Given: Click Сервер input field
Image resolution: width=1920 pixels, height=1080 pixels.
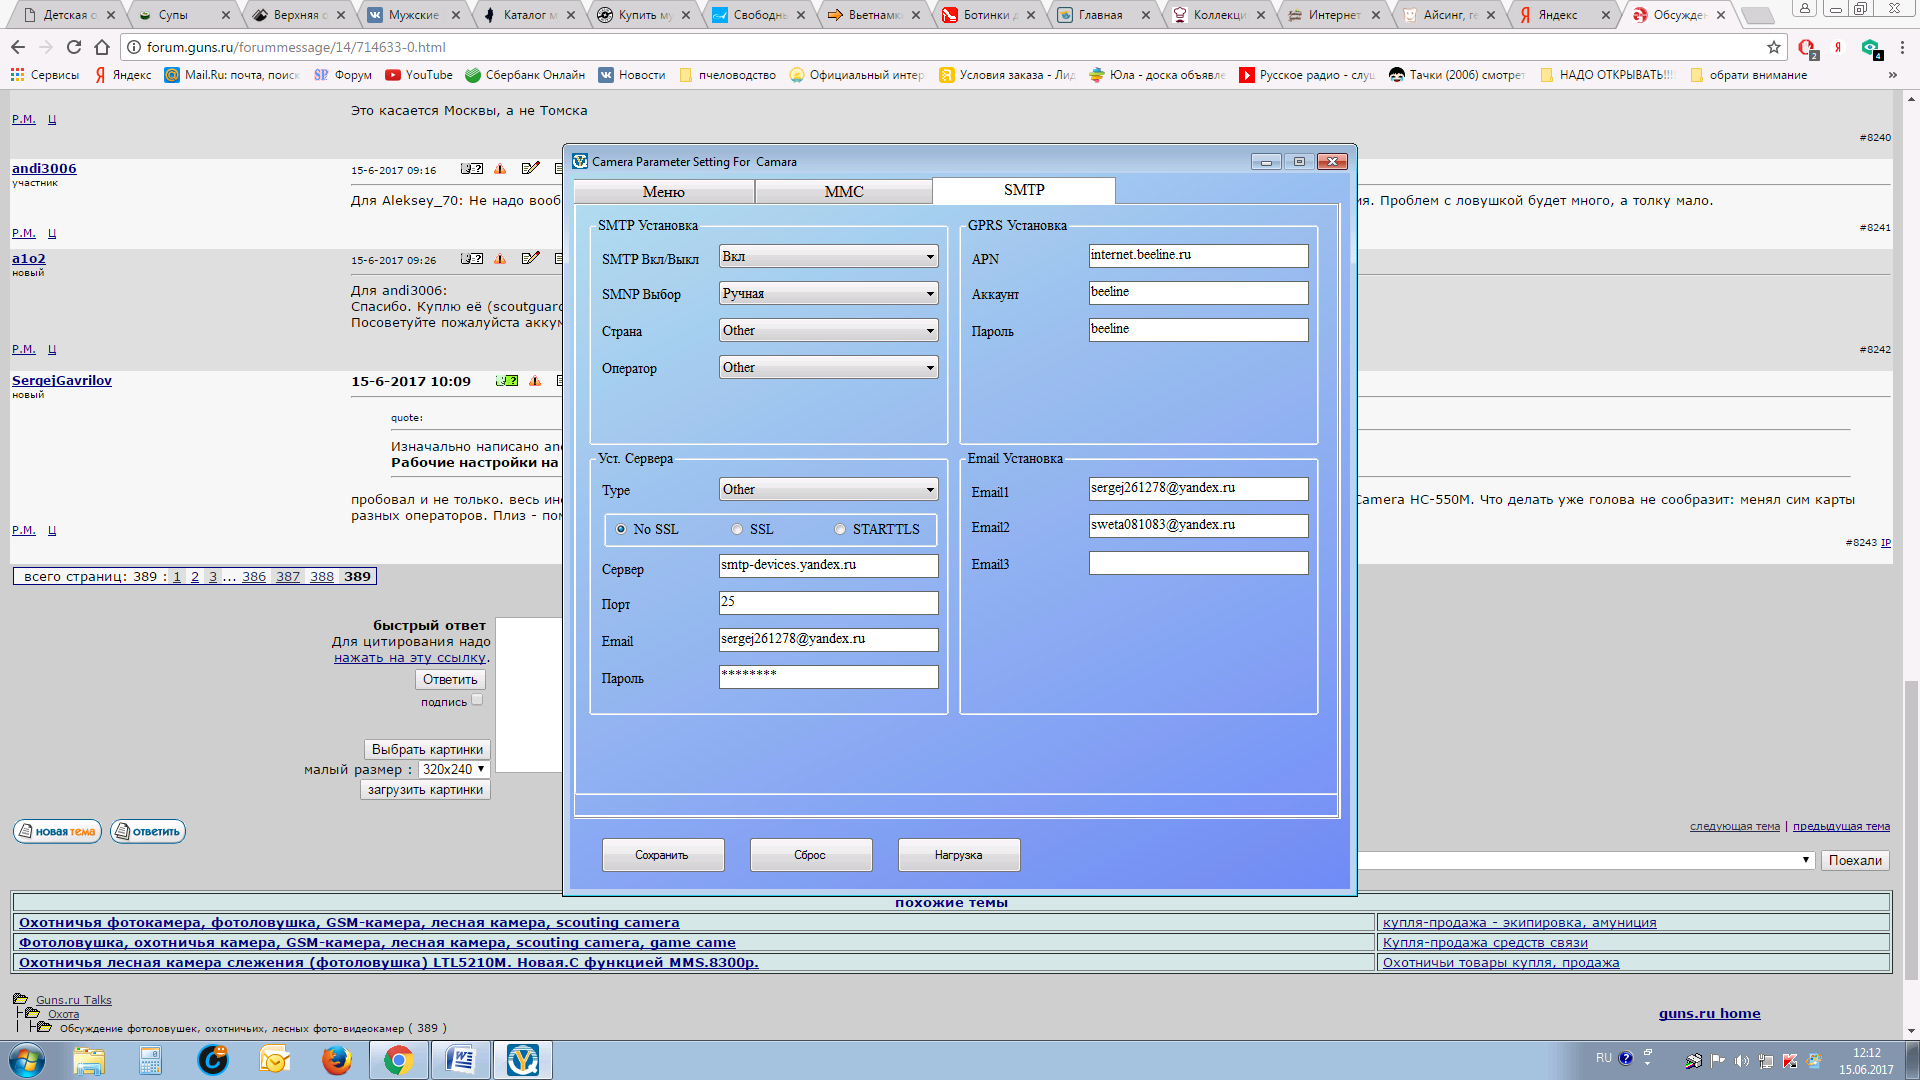Looking at the screenshot, I should pos(827,564).
